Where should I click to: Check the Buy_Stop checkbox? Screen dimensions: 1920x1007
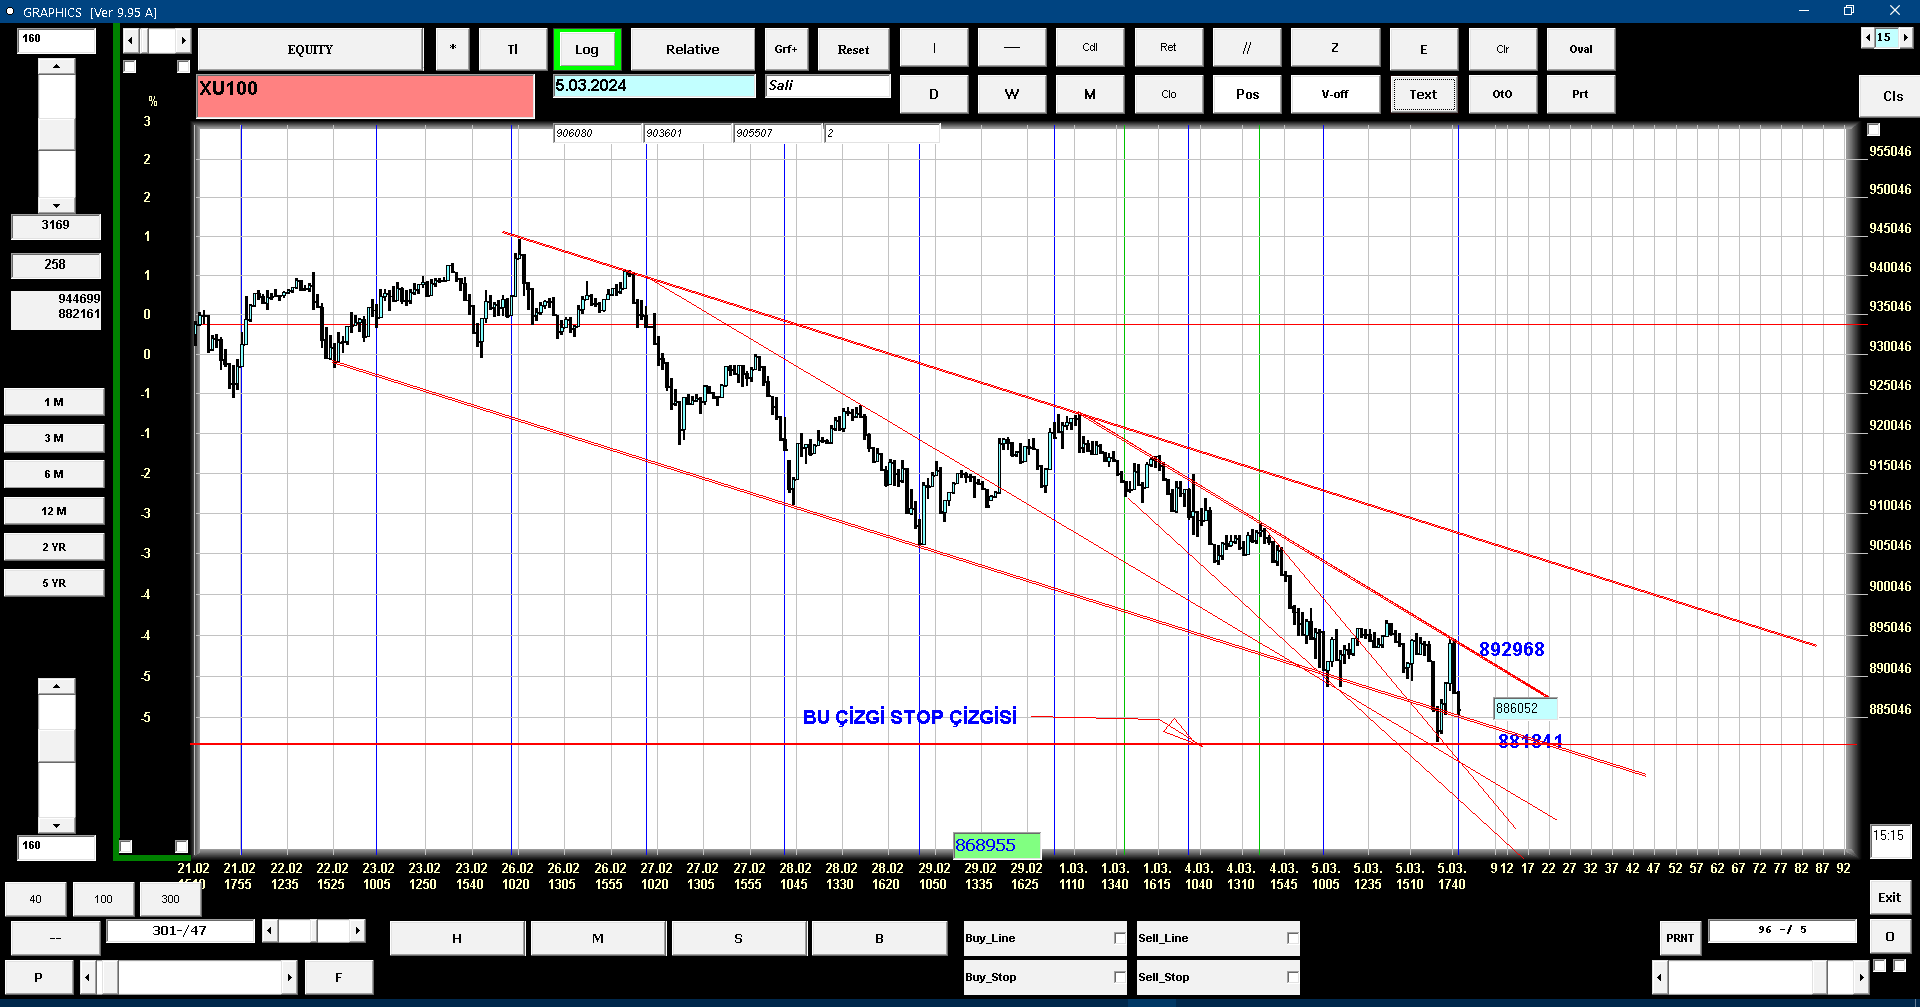coord(1120,977)
